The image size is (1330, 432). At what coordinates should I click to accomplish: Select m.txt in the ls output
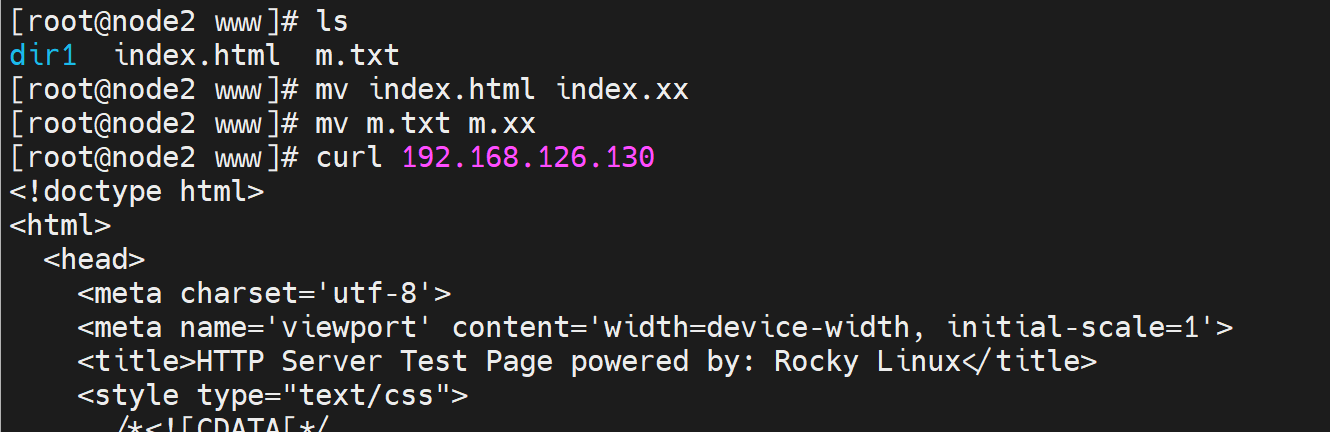356,54
